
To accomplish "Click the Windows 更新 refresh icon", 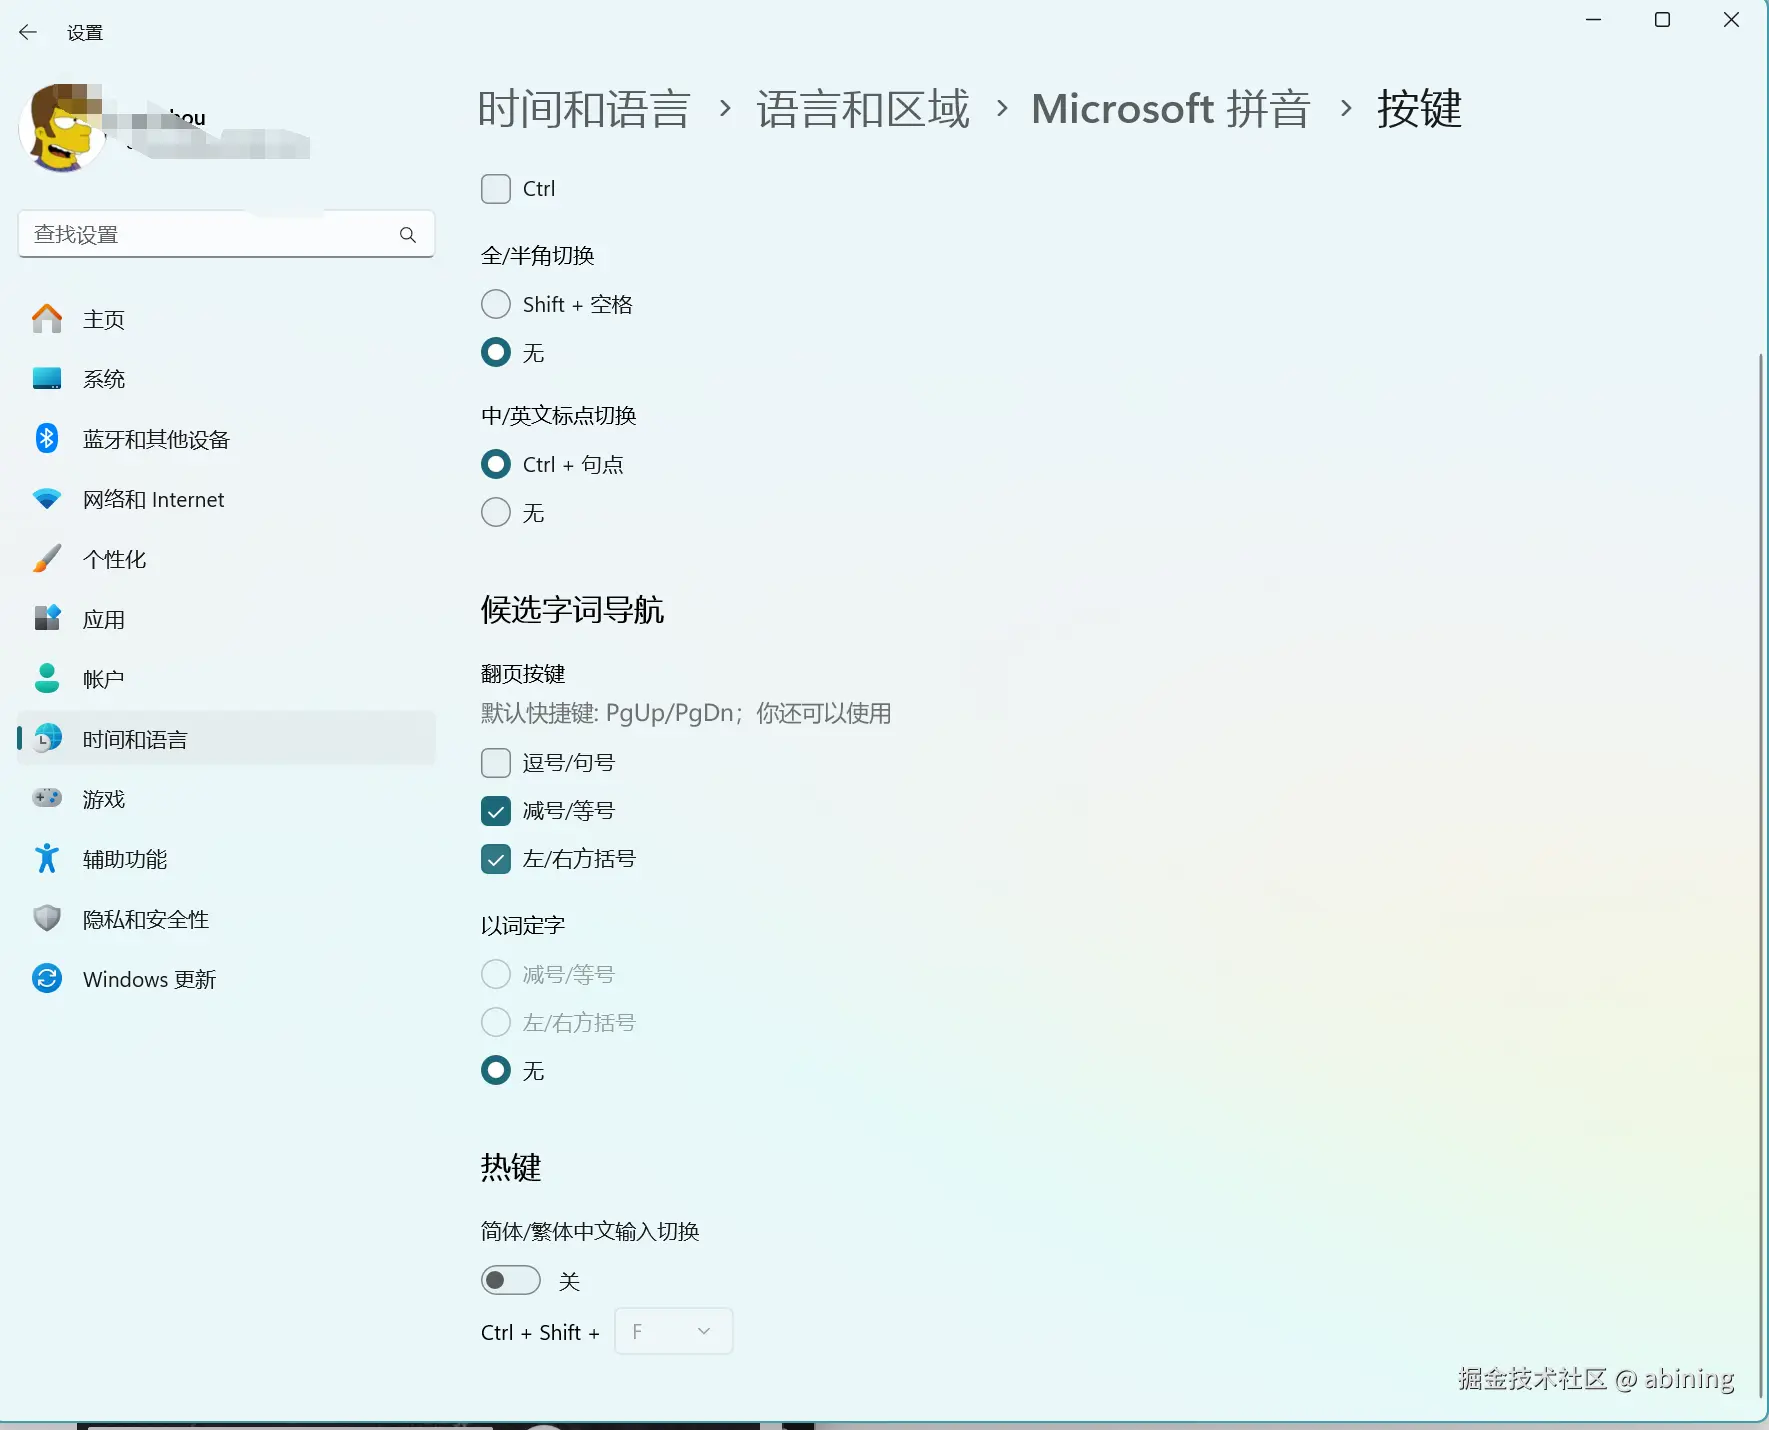I will [x=47, y=979].
